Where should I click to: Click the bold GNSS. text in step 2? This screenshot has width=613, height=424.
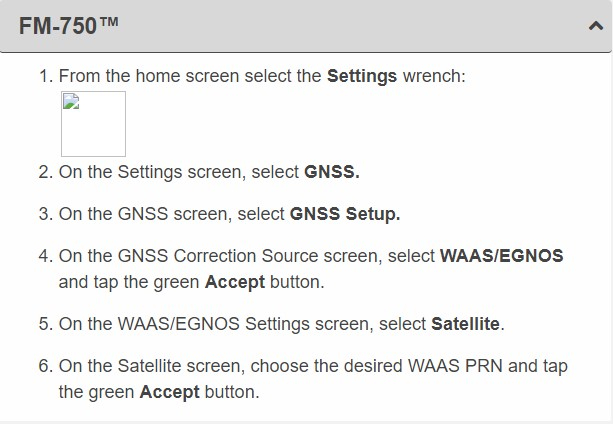pyautogui.click(x=332, y=172)
